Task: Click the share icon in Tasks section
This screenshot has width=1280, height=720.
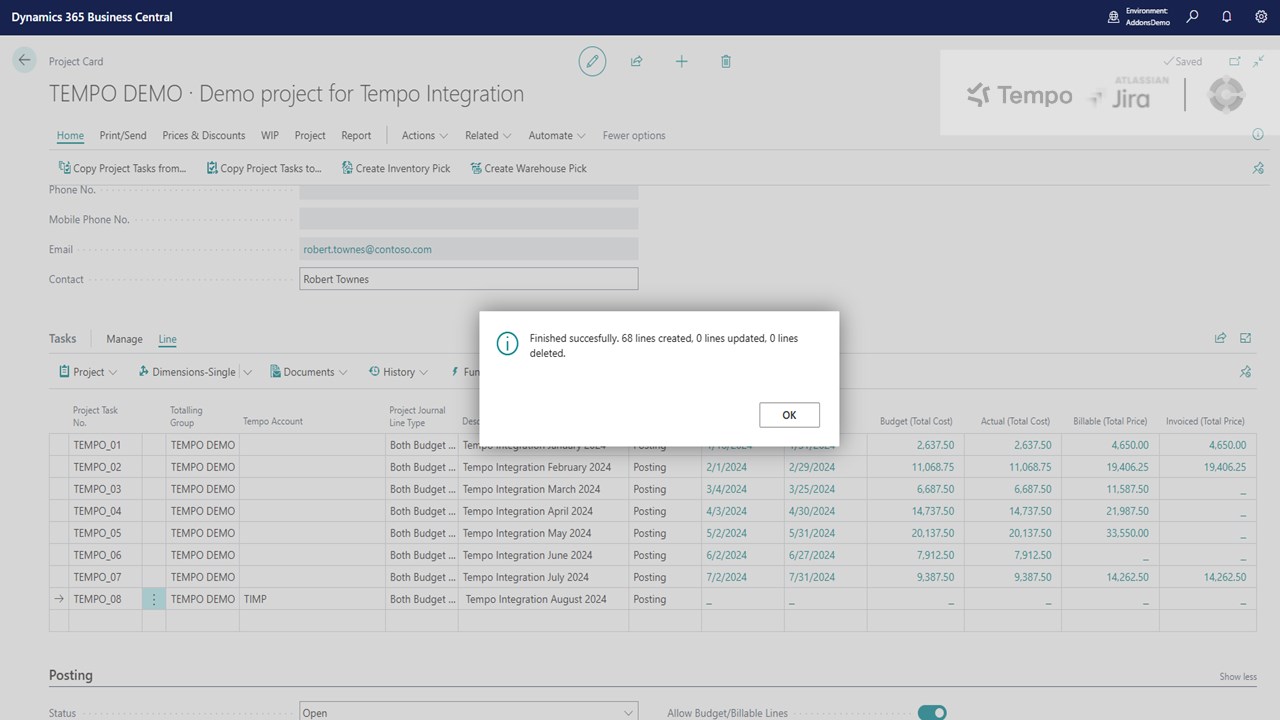Action: (1220, 338)
